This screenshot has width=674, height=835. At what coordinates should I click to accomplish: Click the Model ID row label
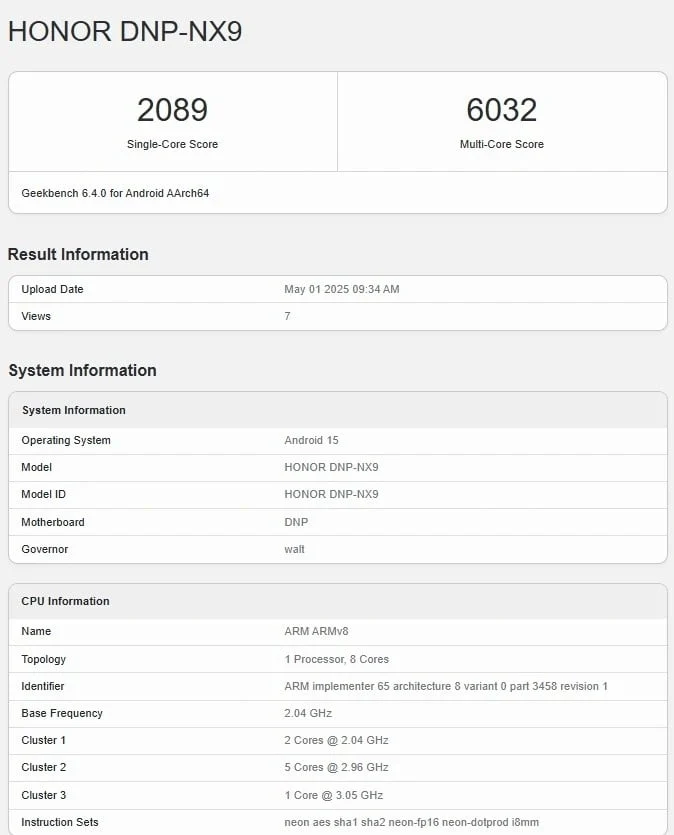pyautogui.click(x=44, y=494)
